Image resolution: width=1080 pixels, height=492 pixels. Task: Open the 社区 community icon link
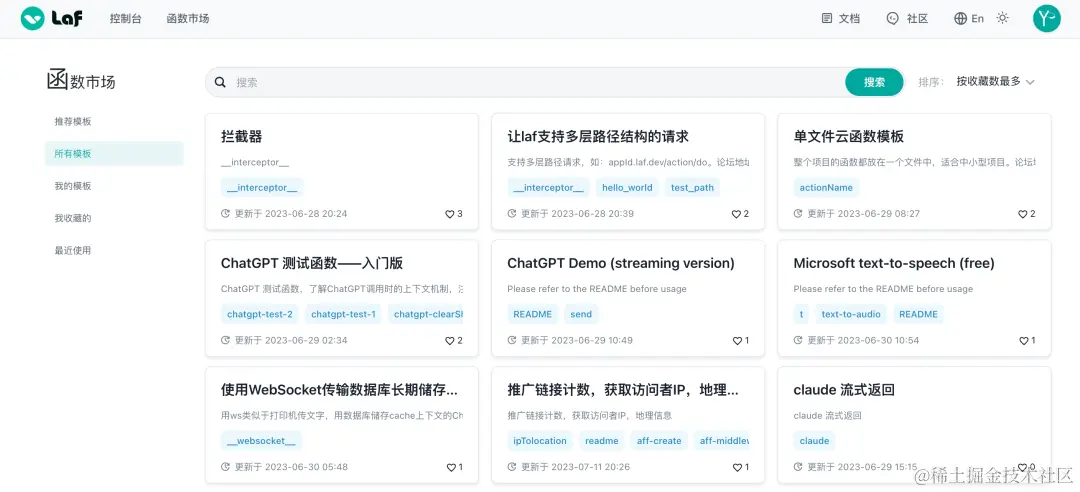click(893, 19)
